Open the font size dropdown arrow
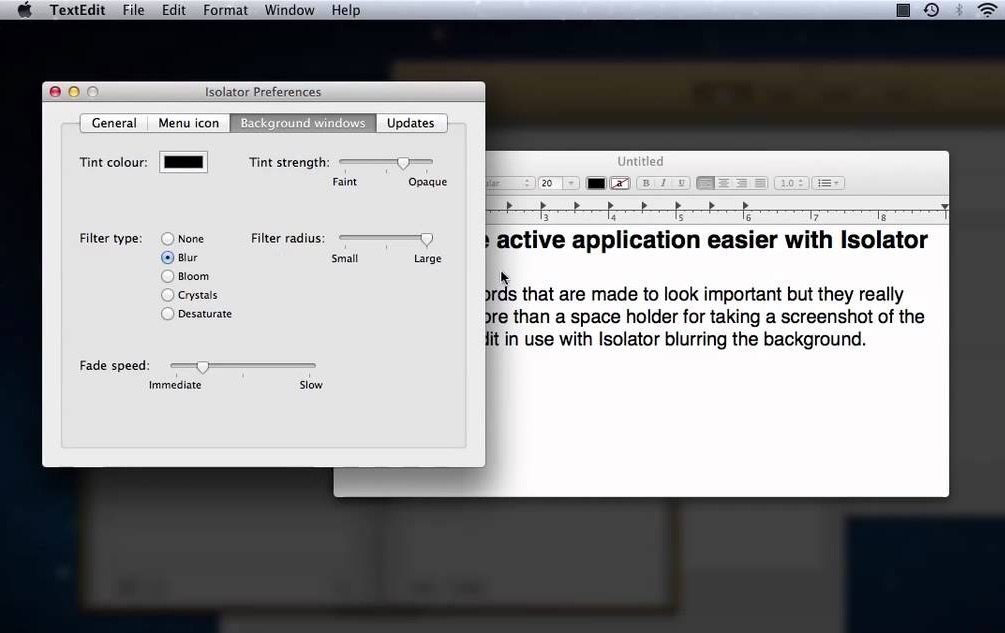The height and width of the screenshot is (633, 1005). coord(571,183)
